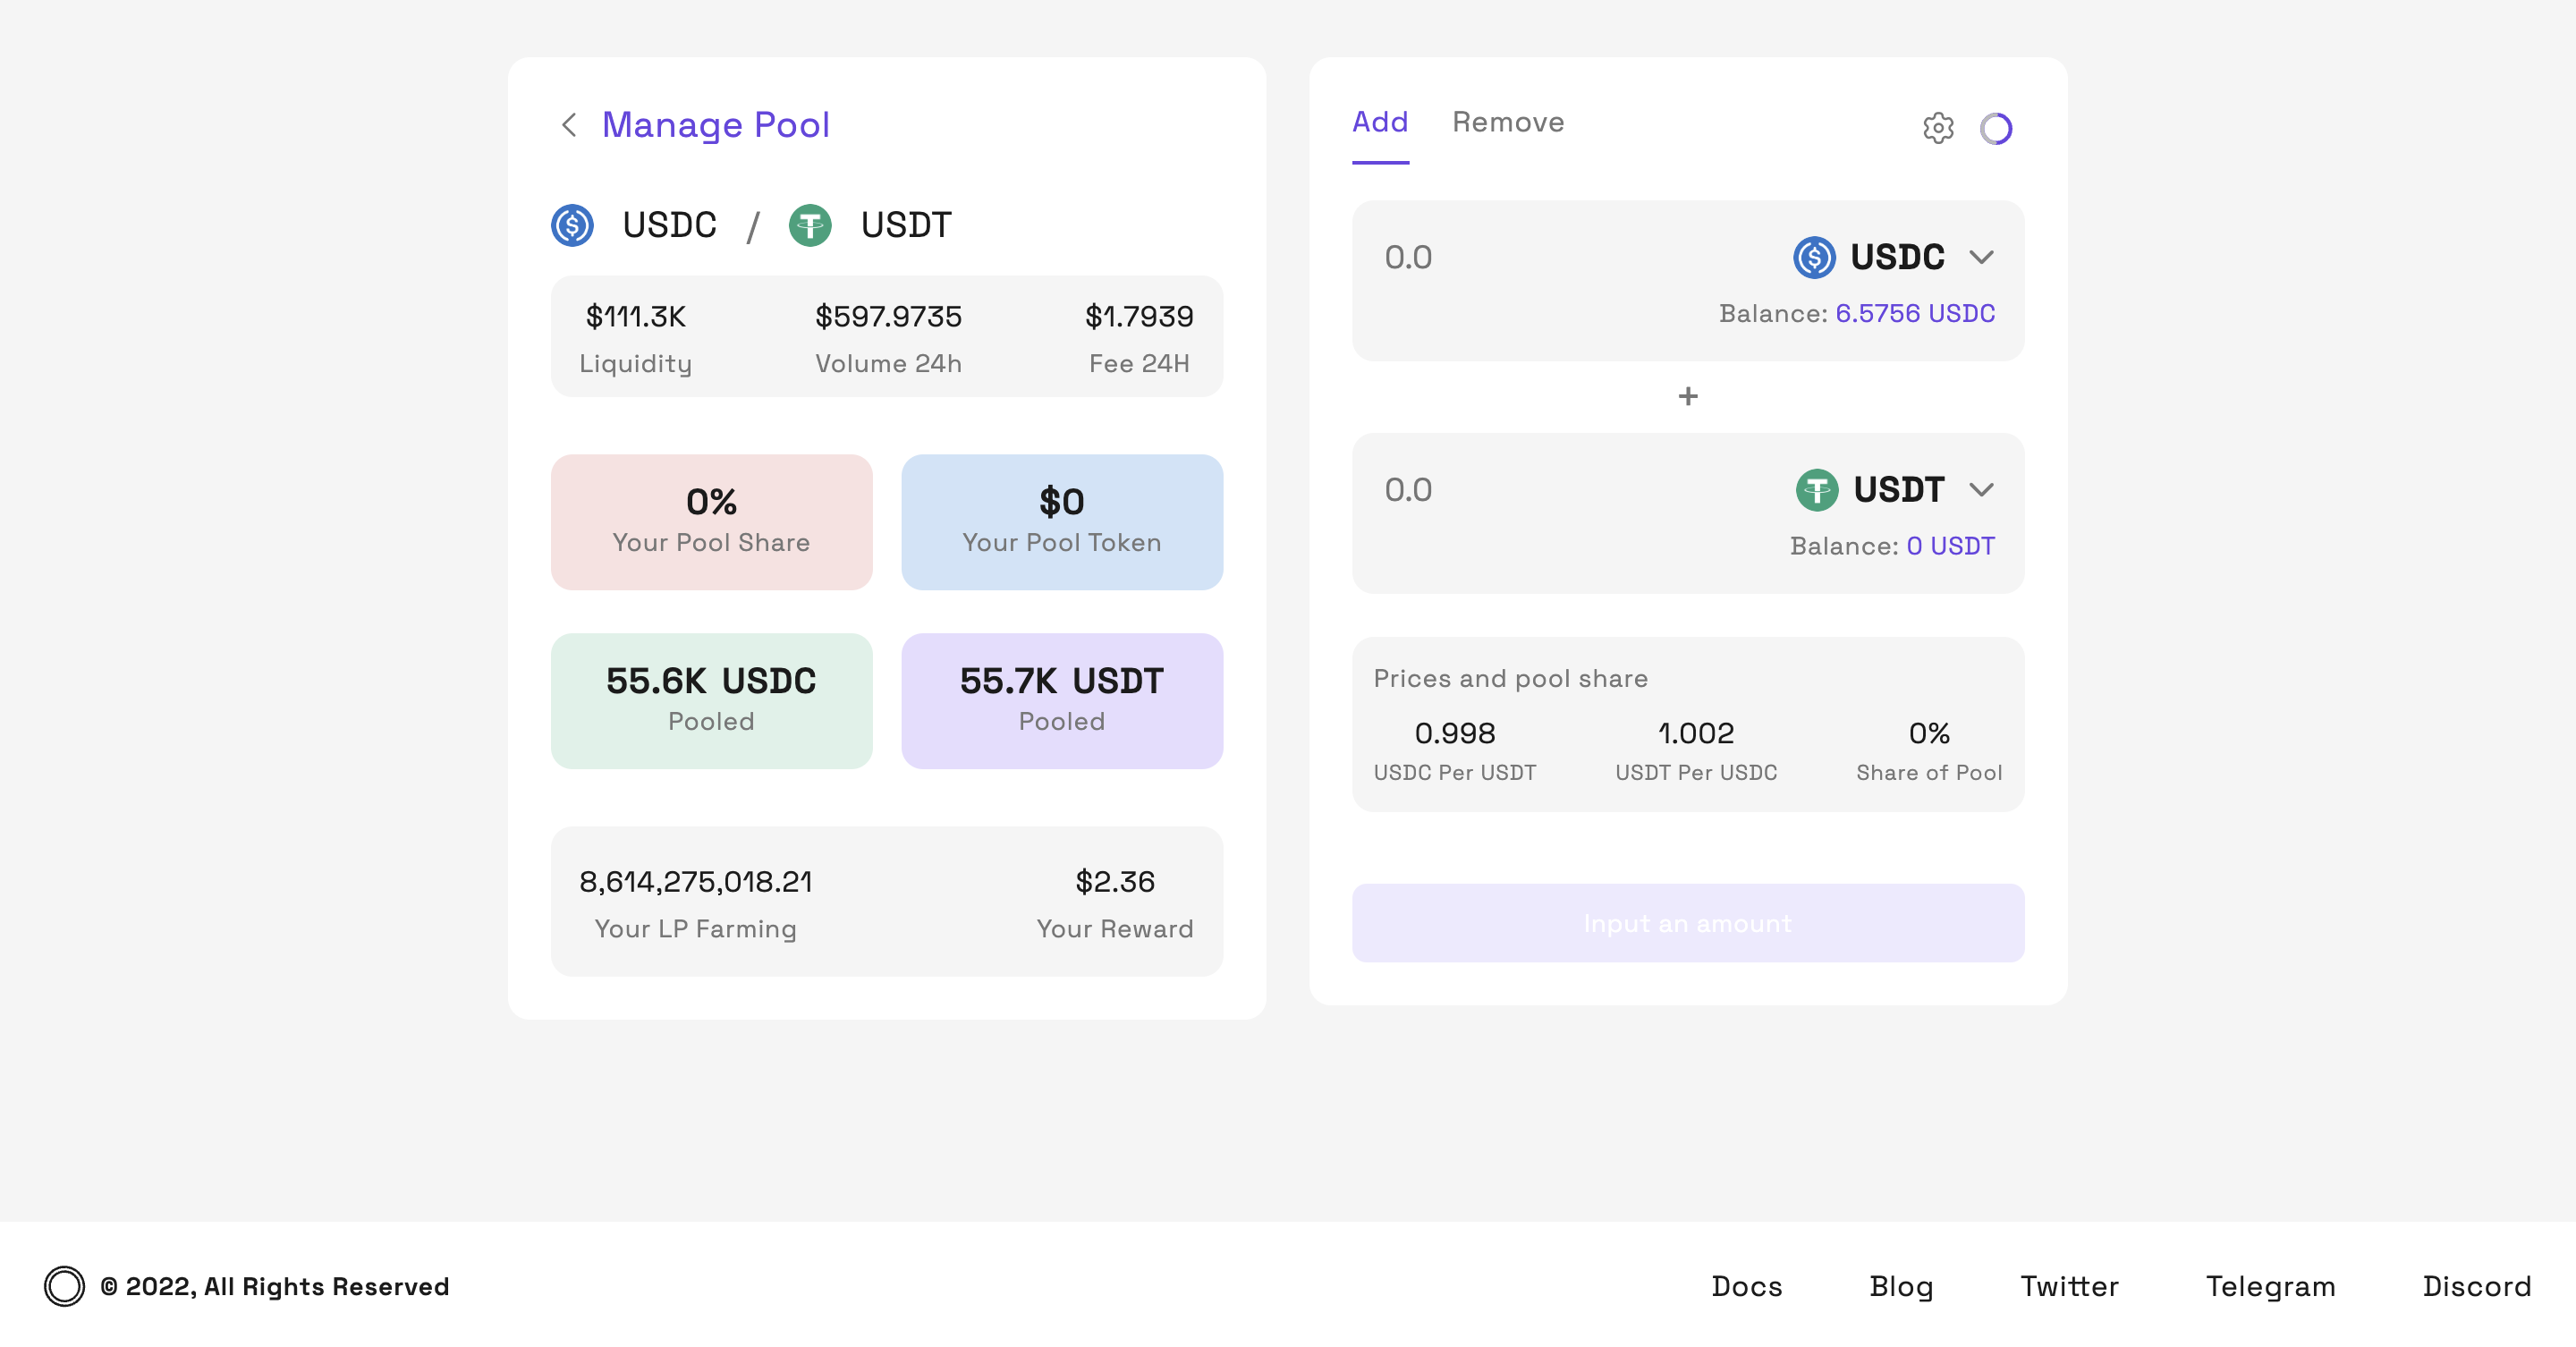This screenshot has height=1347, width=2576.
Task: Click the footer logo circle icon
Action: pos(64,1286)
